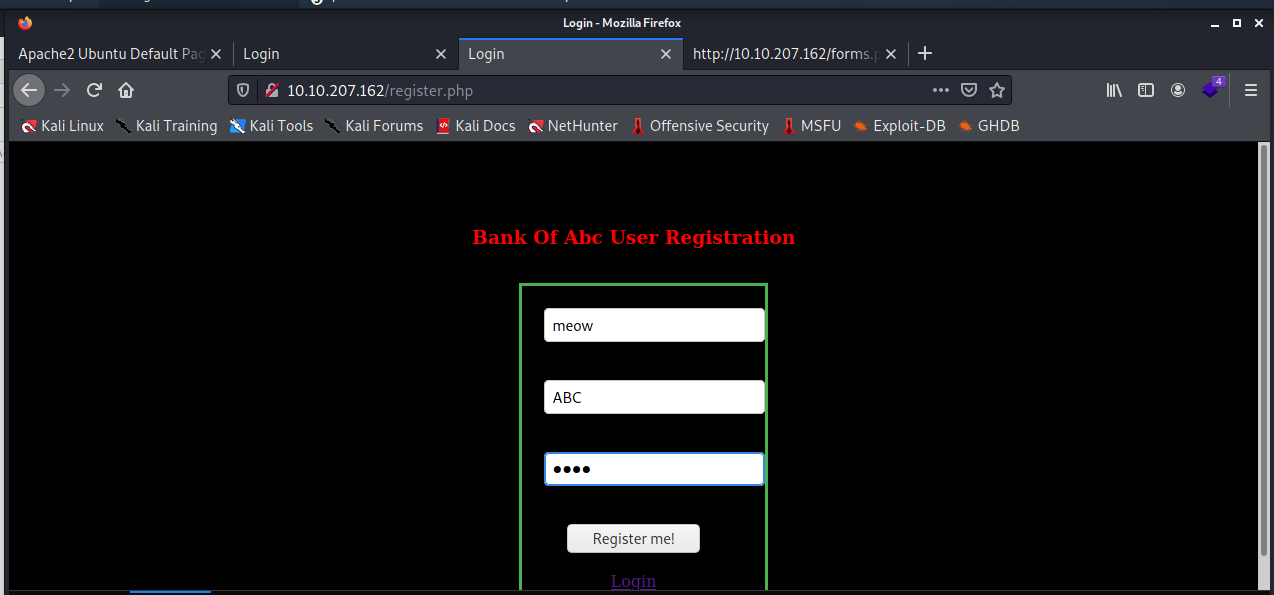Open the Library history and bookmarks icon
Image resolution: width=1274 pixels, height=595 pixels.
point(1114,90)
